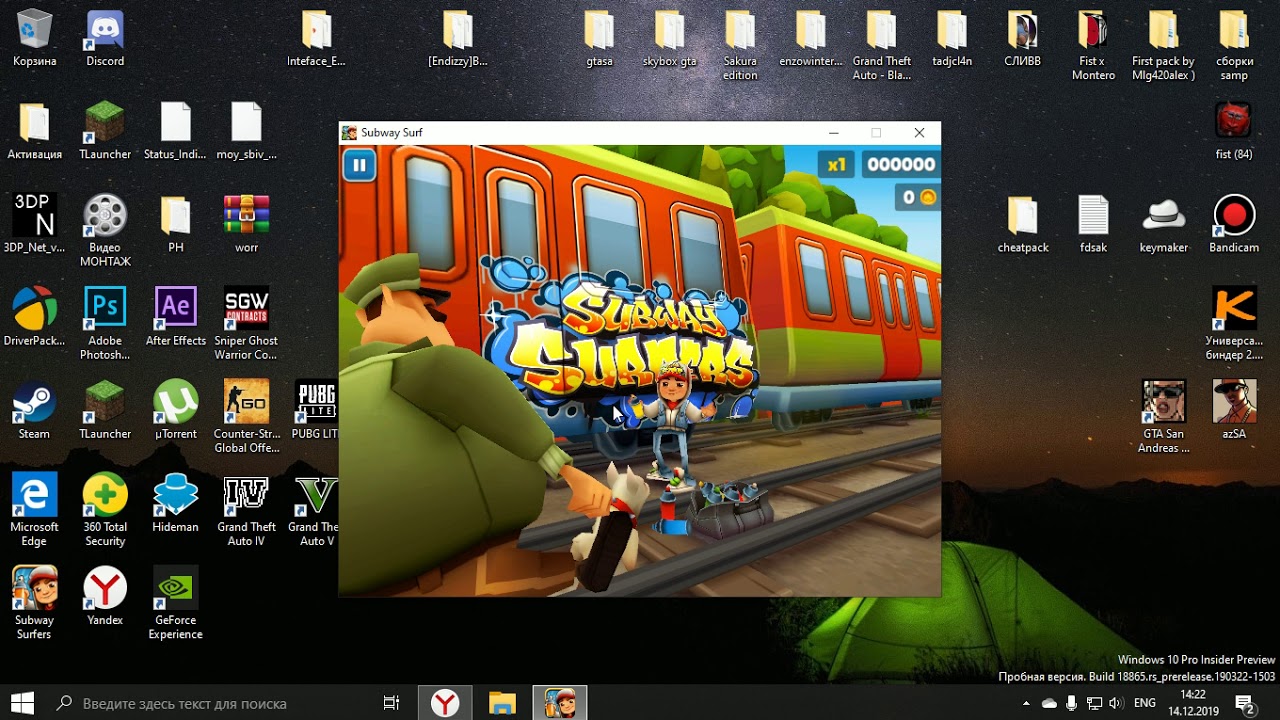Select the keymaker icon
Image resolution: width=1280 pixels, height=720 pixels.
coord(1163,224)
